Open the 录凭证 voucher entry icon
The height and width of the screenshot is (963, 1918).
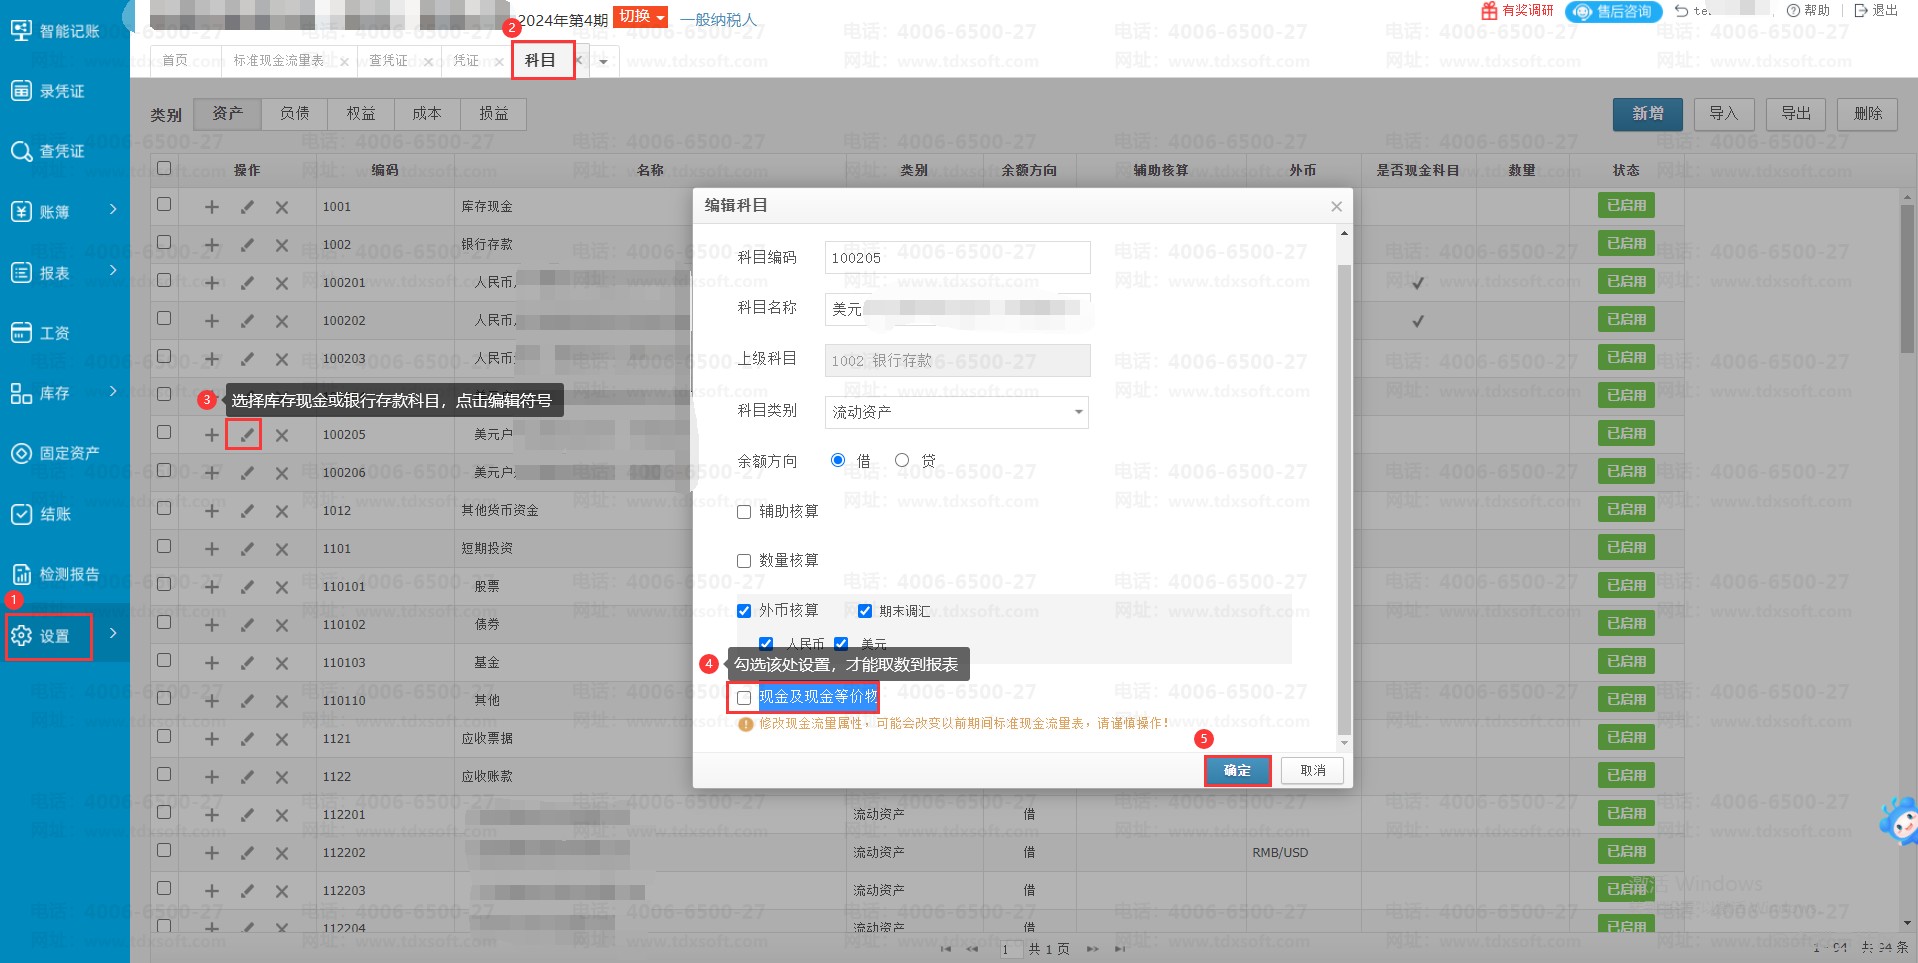pyautogui.click(x=22, y=91)
